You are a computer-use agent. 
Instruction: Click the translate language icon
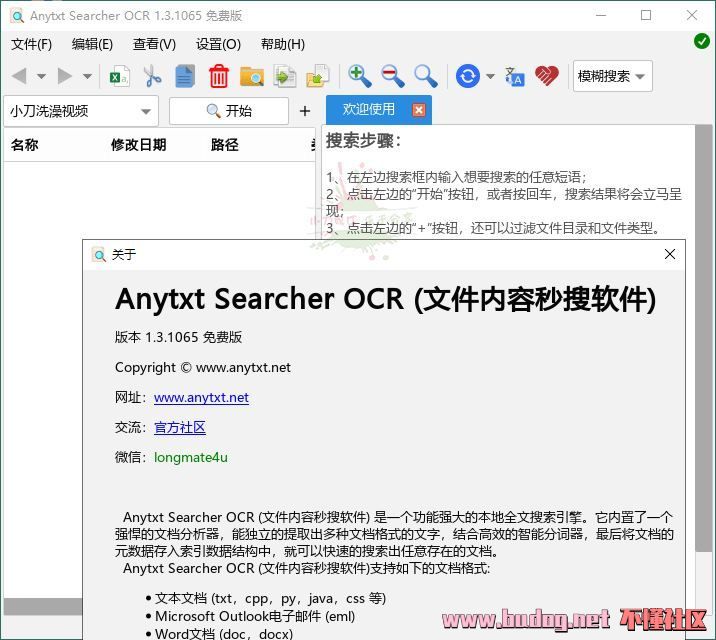pos(515,76)
